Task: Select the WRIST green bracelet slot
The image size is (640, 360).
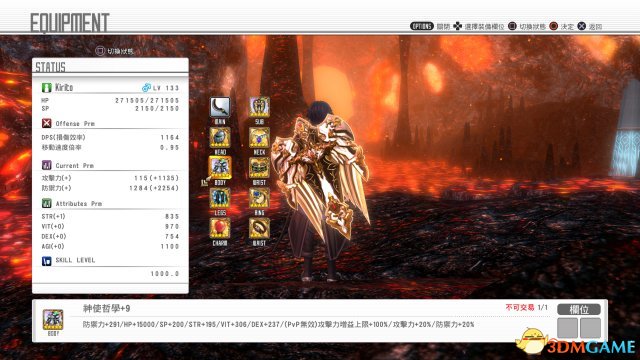Action: 259,168
